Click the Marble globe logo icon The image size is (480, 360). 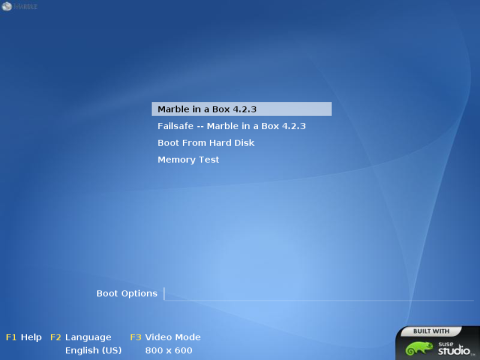pyautogui.click(x=7, y=6)
